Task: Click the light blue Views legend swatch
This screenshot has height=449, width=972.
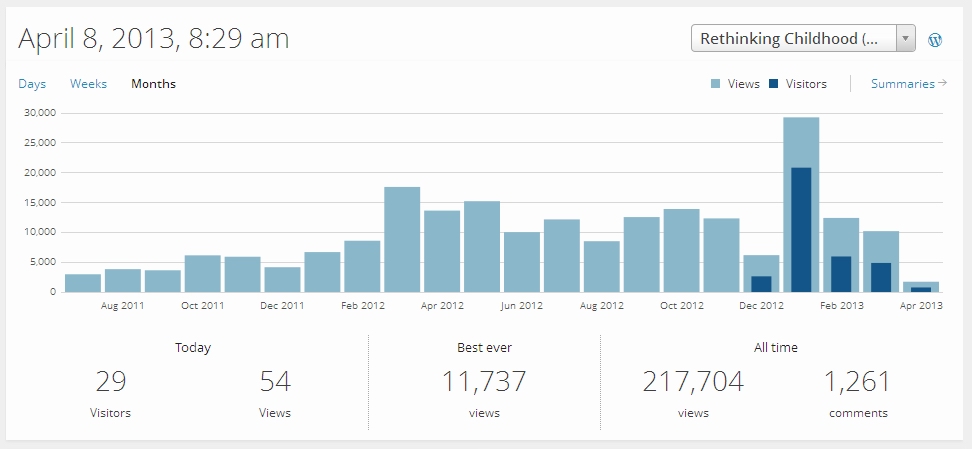Action: pyautogui.click(x=716, y=84)
